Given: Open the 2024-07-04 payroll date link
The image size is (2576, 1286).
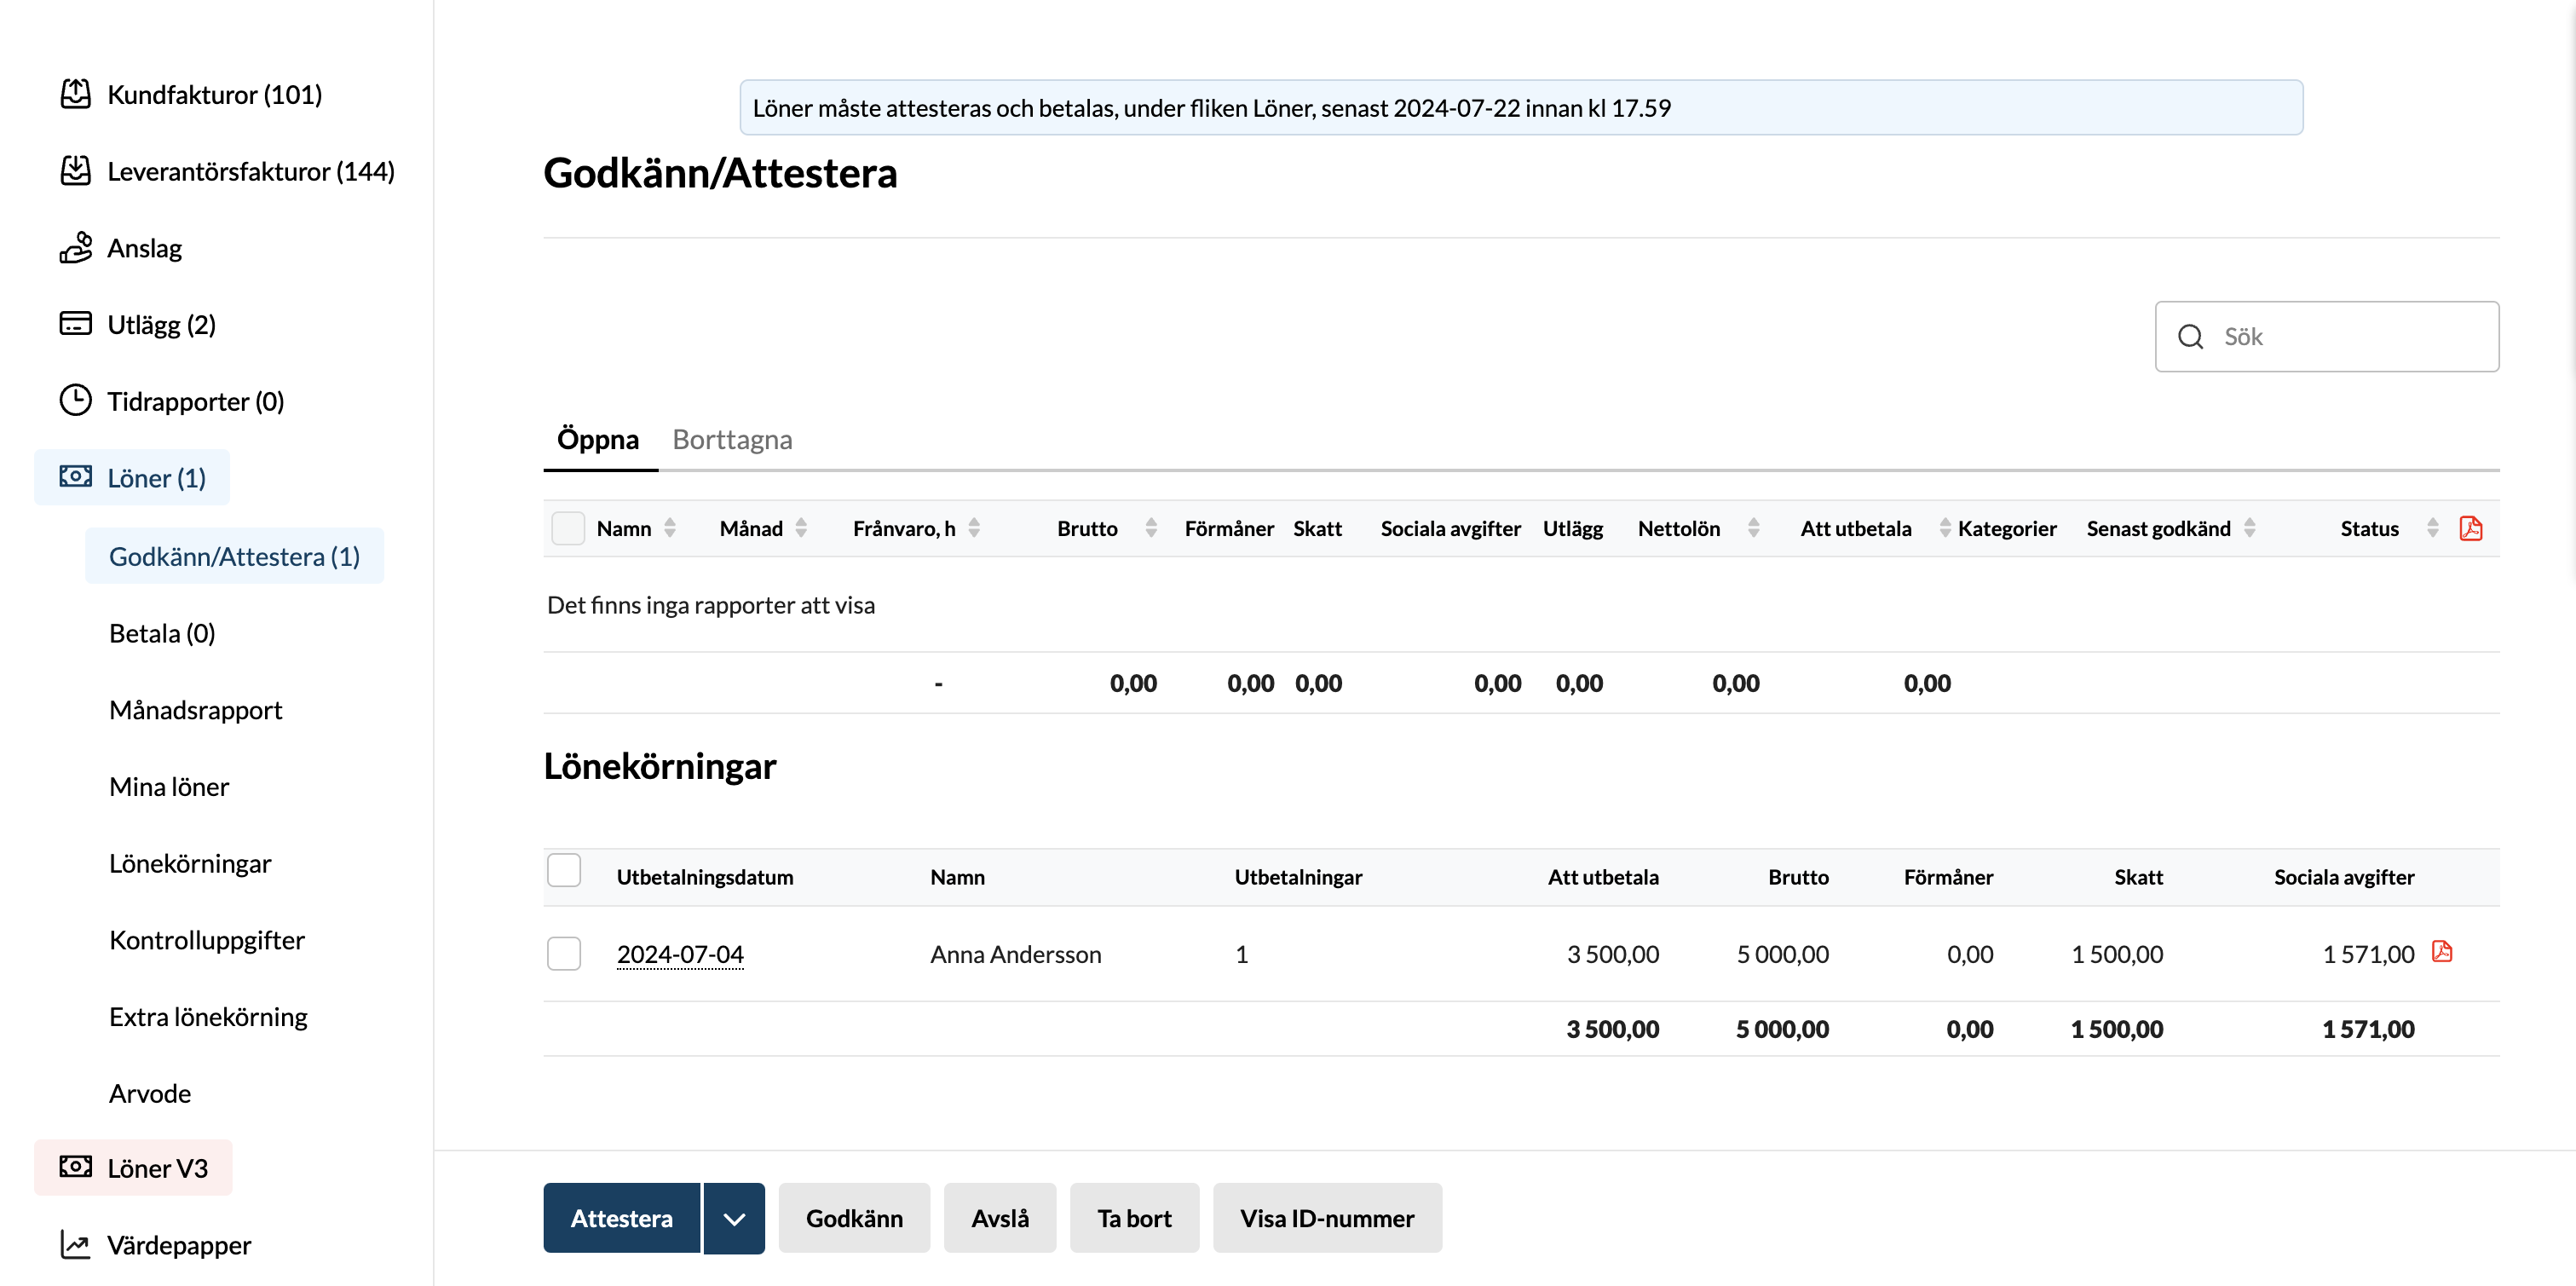Looking at the screenshot, I should tap(680, 954).
